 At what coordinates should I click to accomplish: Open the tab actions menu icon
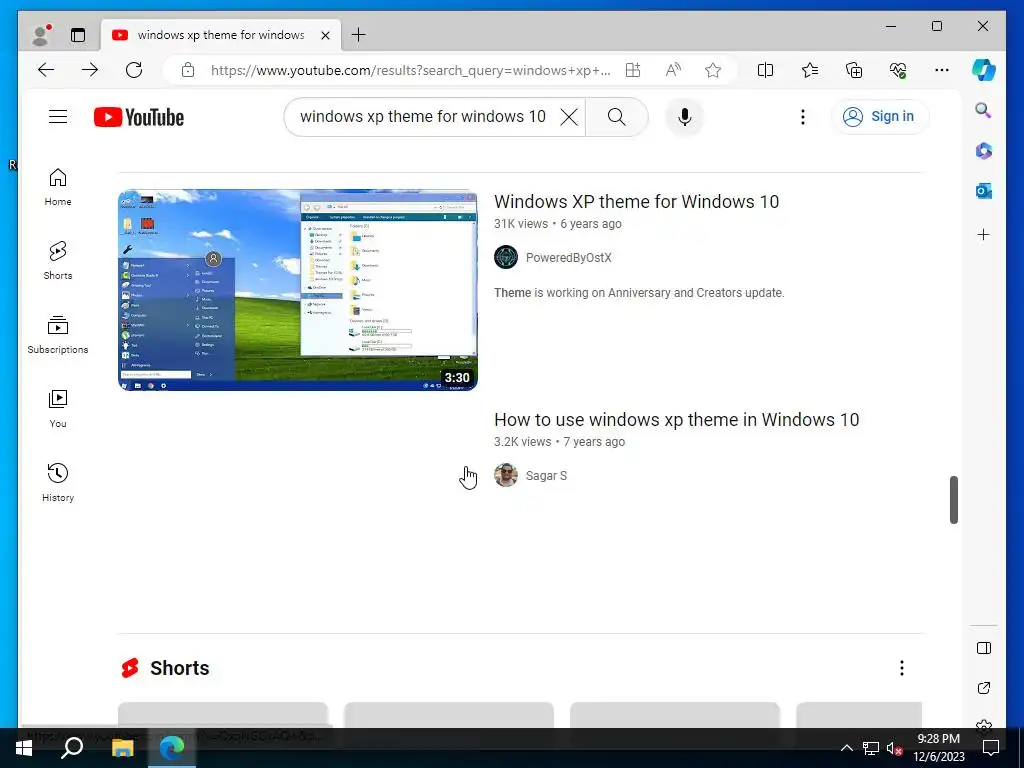click(x=78, y=35)
